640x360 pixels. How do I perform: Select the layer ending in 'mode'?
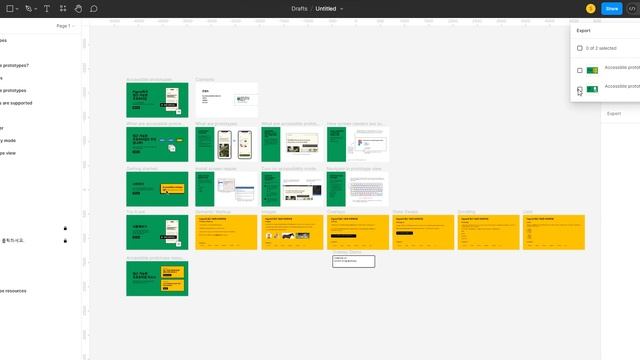(8, 140)
